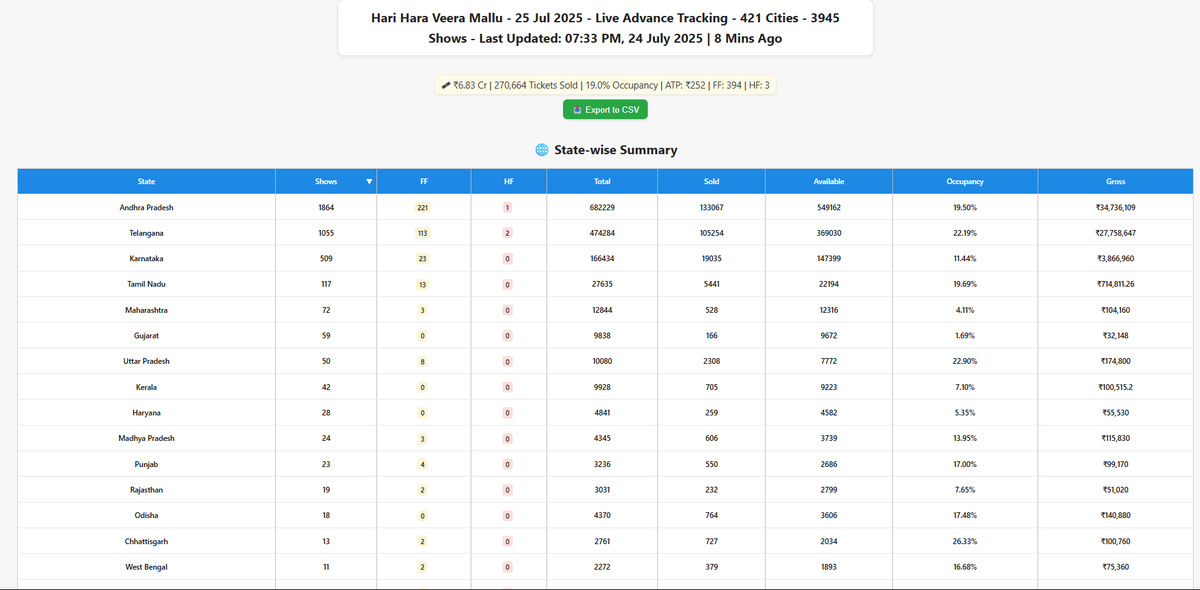Click shows count 1864
Screen dimensions: 1200x590
click(x=326, y=207)
